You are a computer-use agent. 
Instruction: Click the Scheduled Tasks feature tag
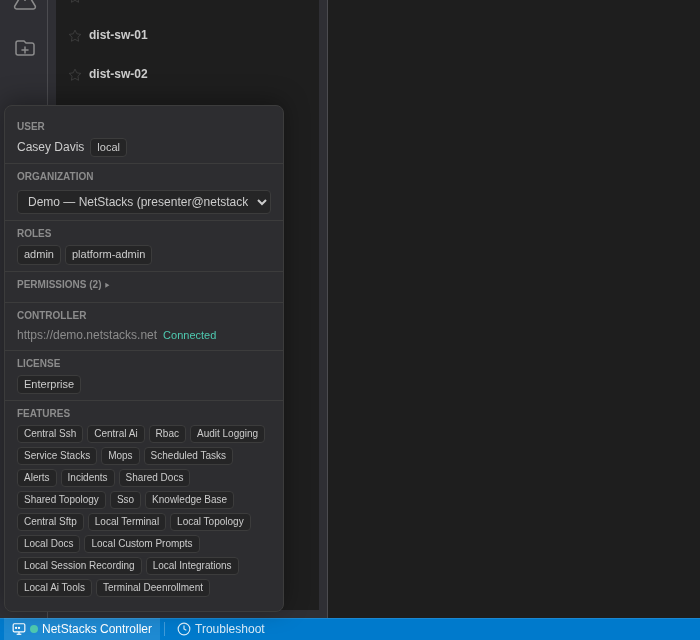pos(188,456)
